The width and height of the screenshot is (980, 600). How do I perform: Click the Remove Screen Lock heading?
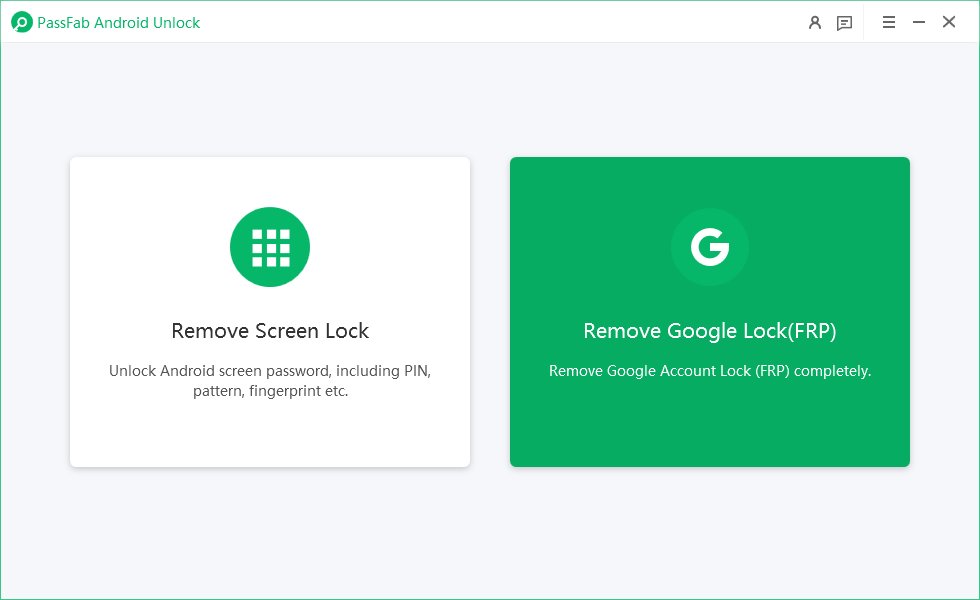click(x=269, y=330)
